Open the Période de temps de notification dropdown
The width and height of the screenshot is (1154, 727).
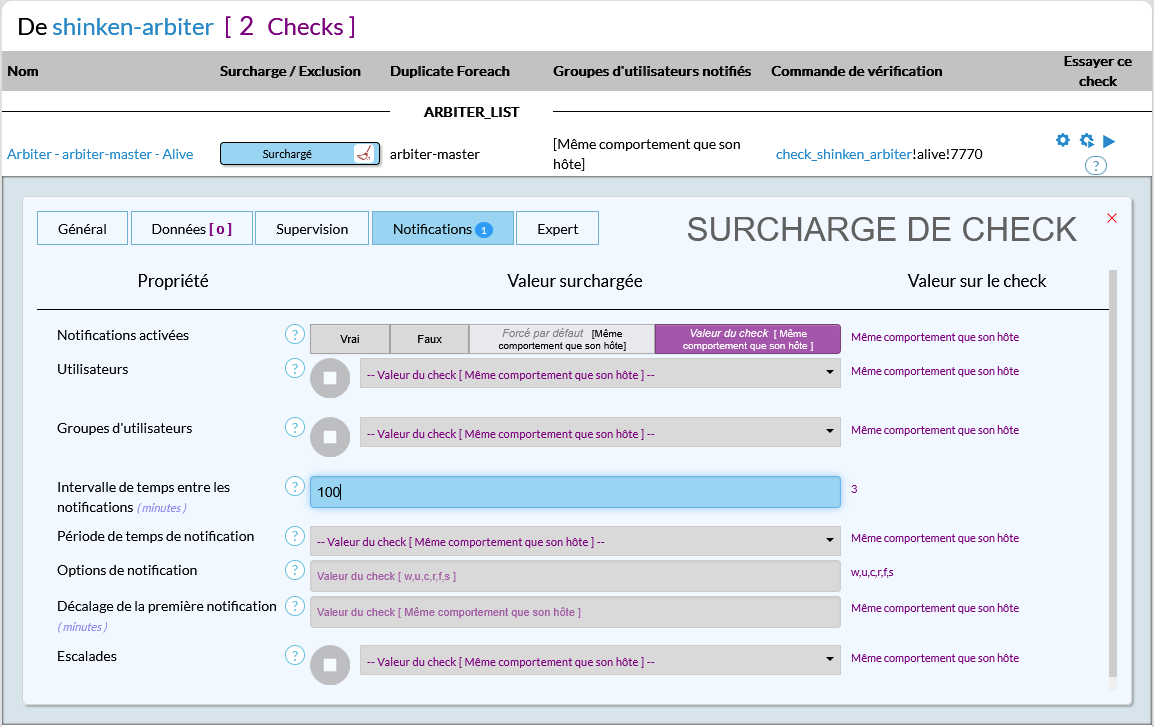click(x=574, y=542)
